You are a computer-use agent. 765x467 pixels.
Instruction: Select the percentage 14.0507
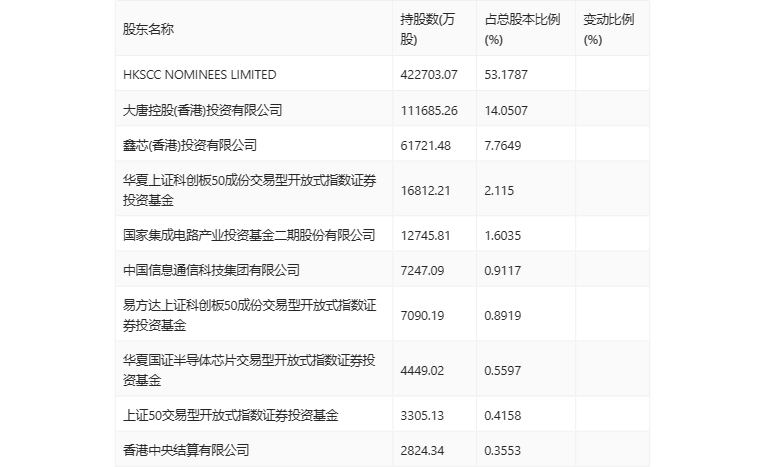pos(506,111)
